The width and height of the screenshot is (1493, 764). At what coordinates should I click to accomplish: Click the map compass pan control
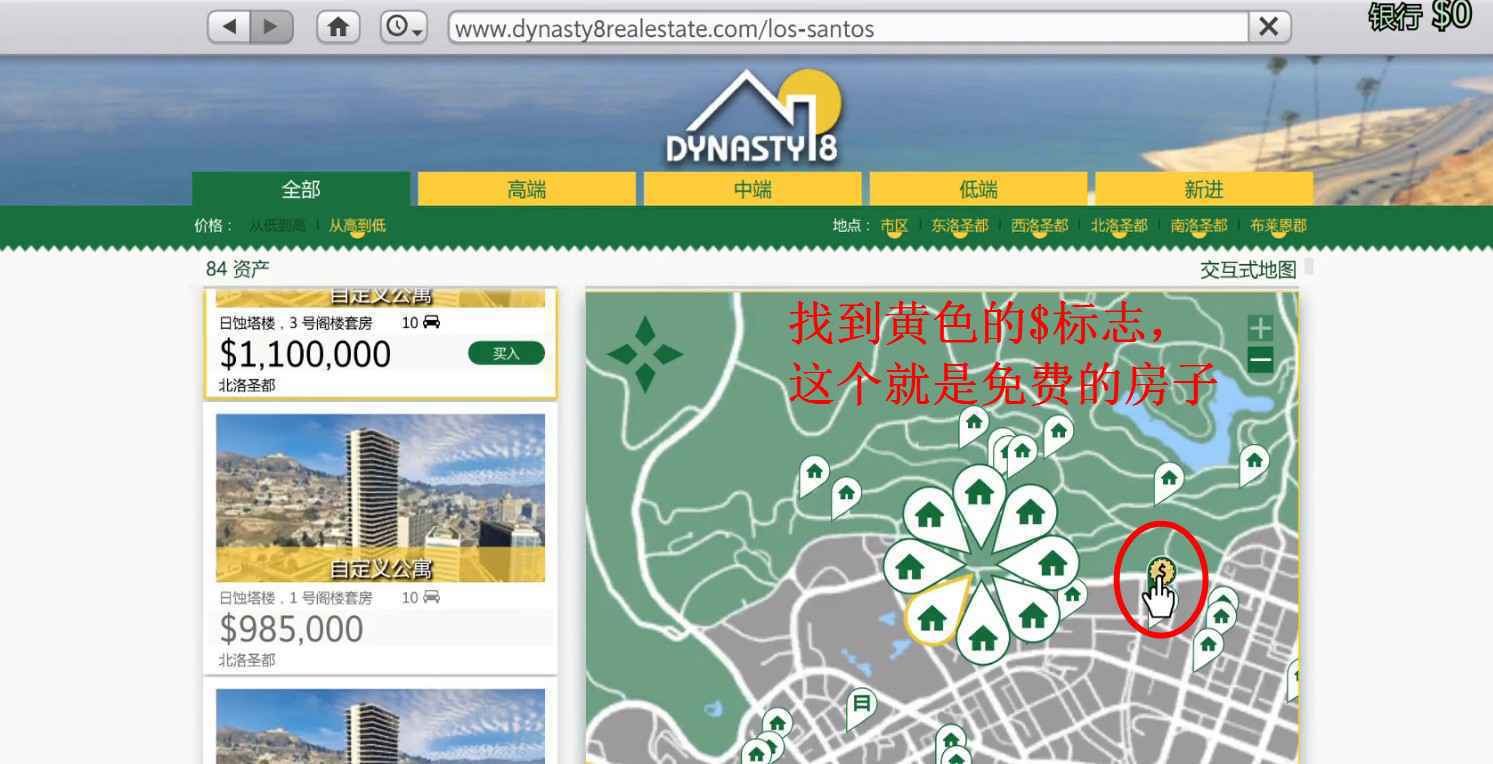tap(645, 354)
